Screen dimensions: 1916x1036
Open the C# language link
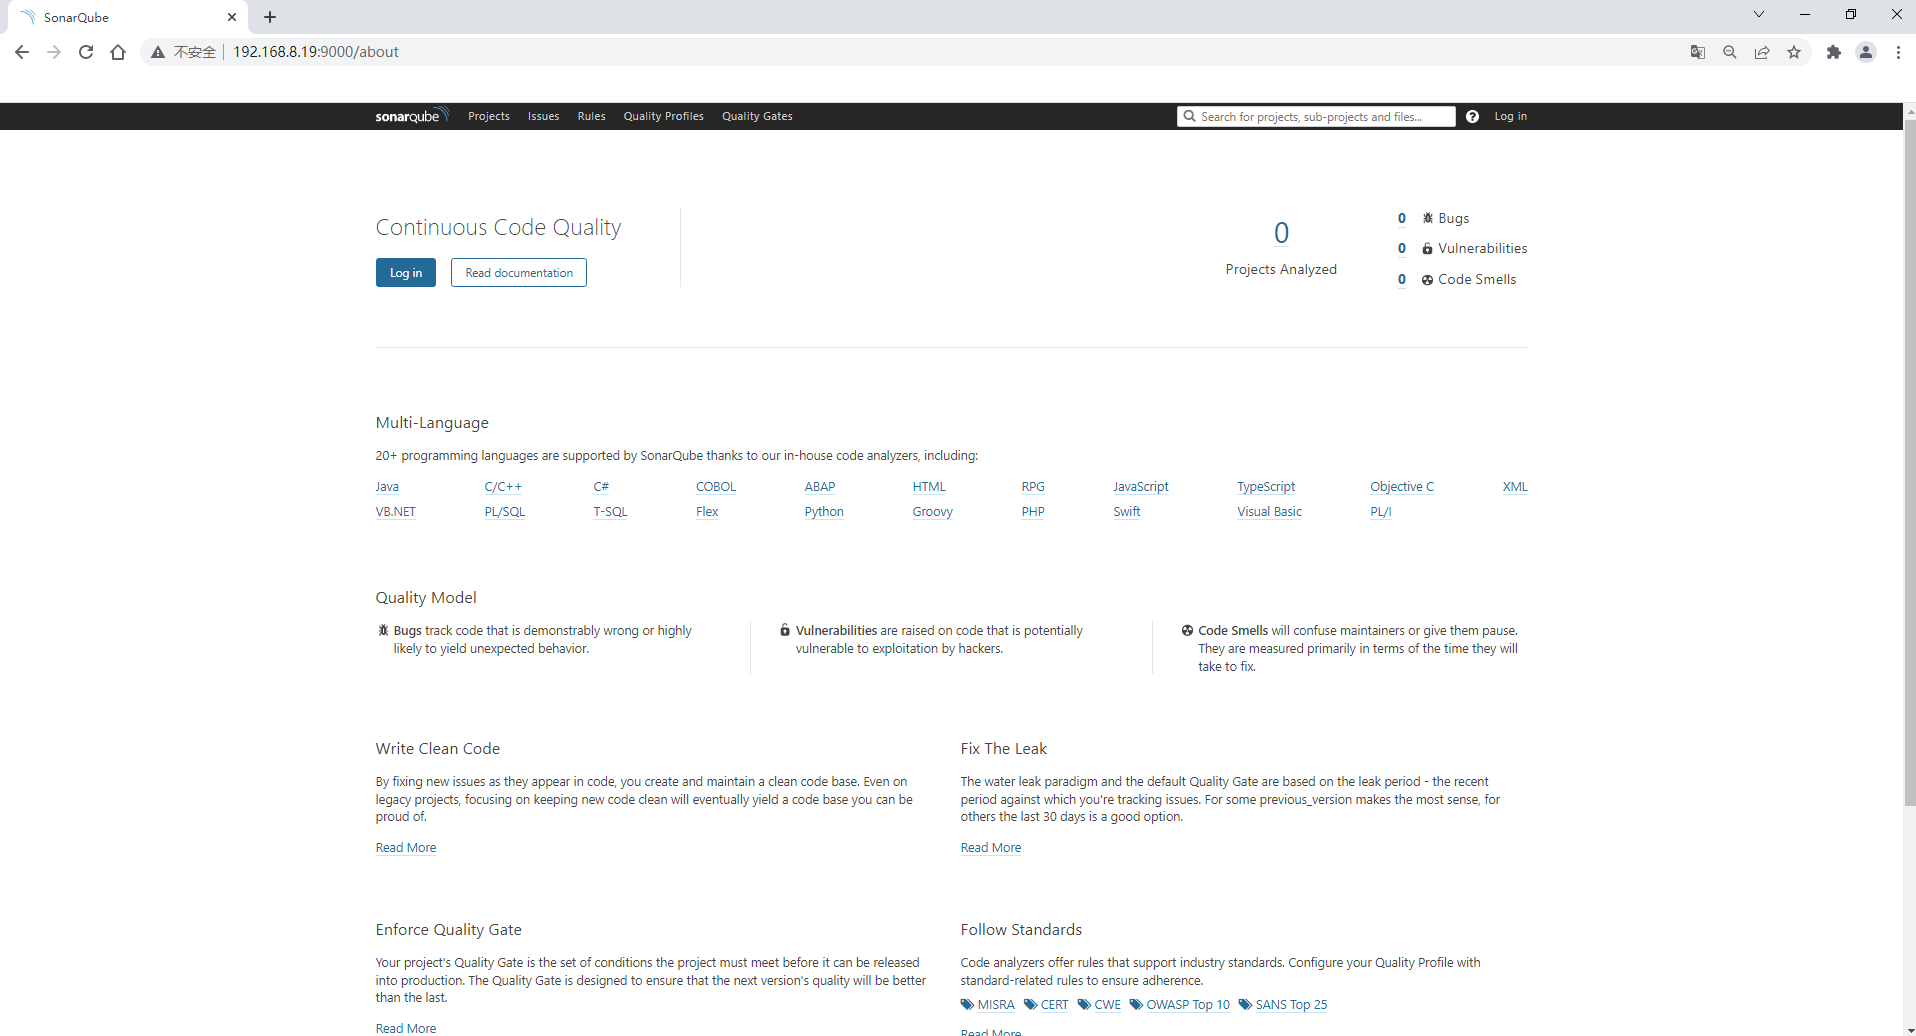pos(601,487)
